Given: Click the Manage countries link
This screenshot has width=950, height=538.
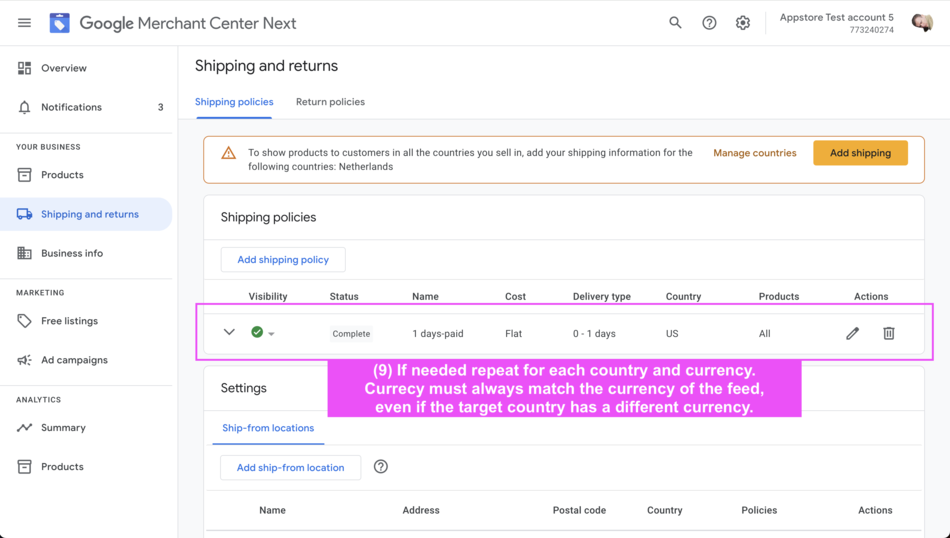Looking at the screenshot, I should [754, 153].
